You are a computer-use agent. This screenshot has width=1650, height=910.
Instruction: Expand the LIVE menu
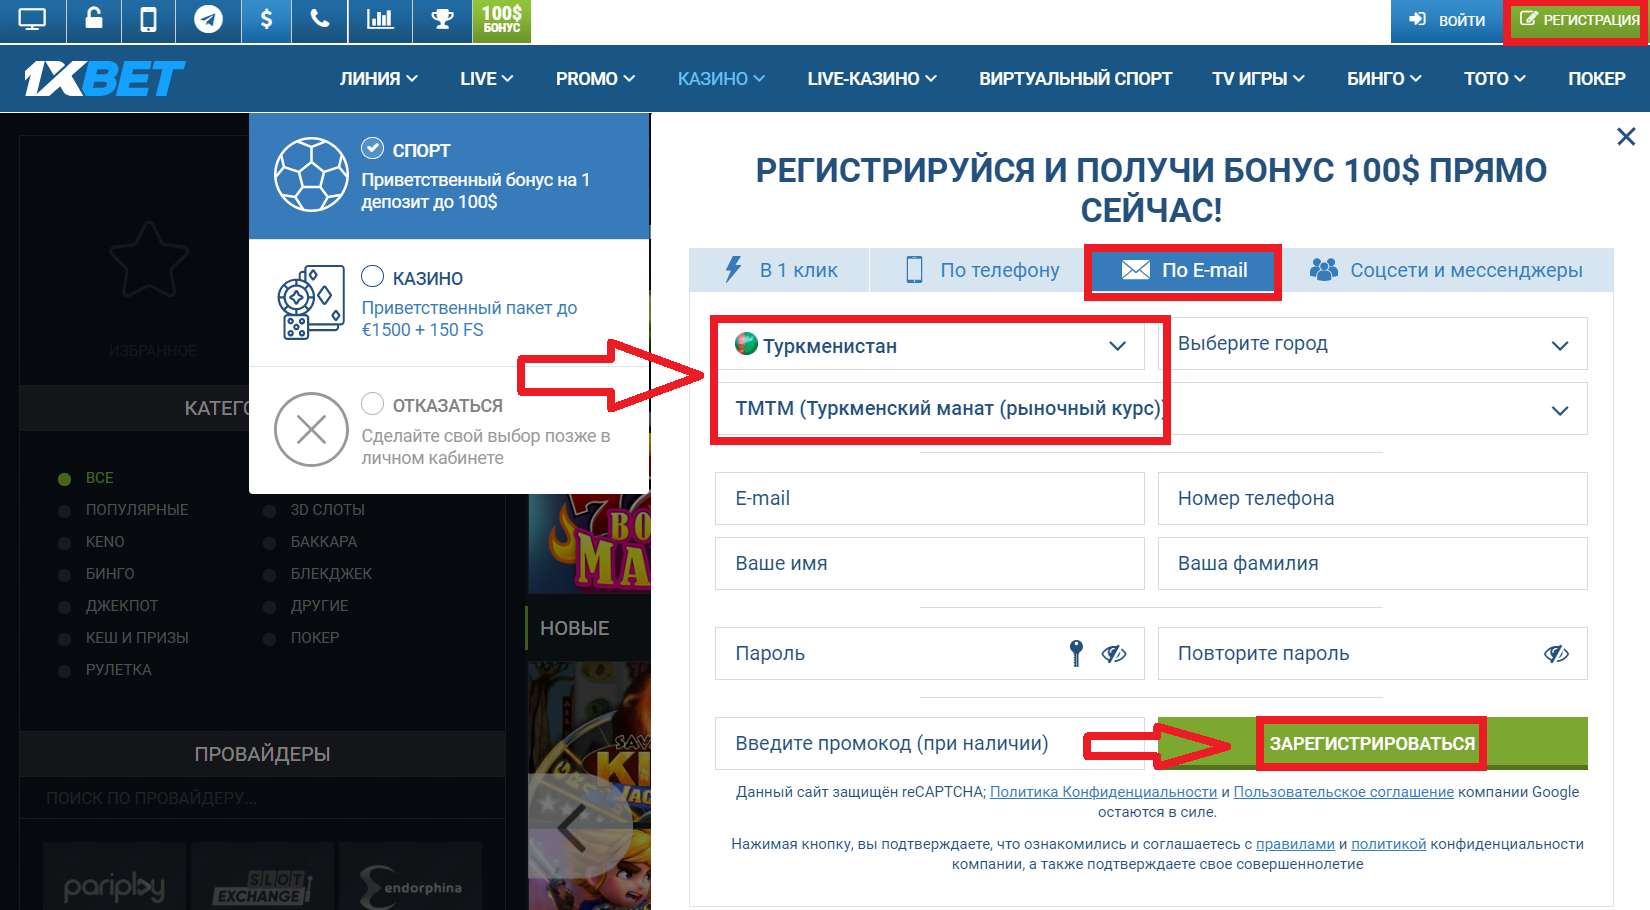(x=486, y=79)
